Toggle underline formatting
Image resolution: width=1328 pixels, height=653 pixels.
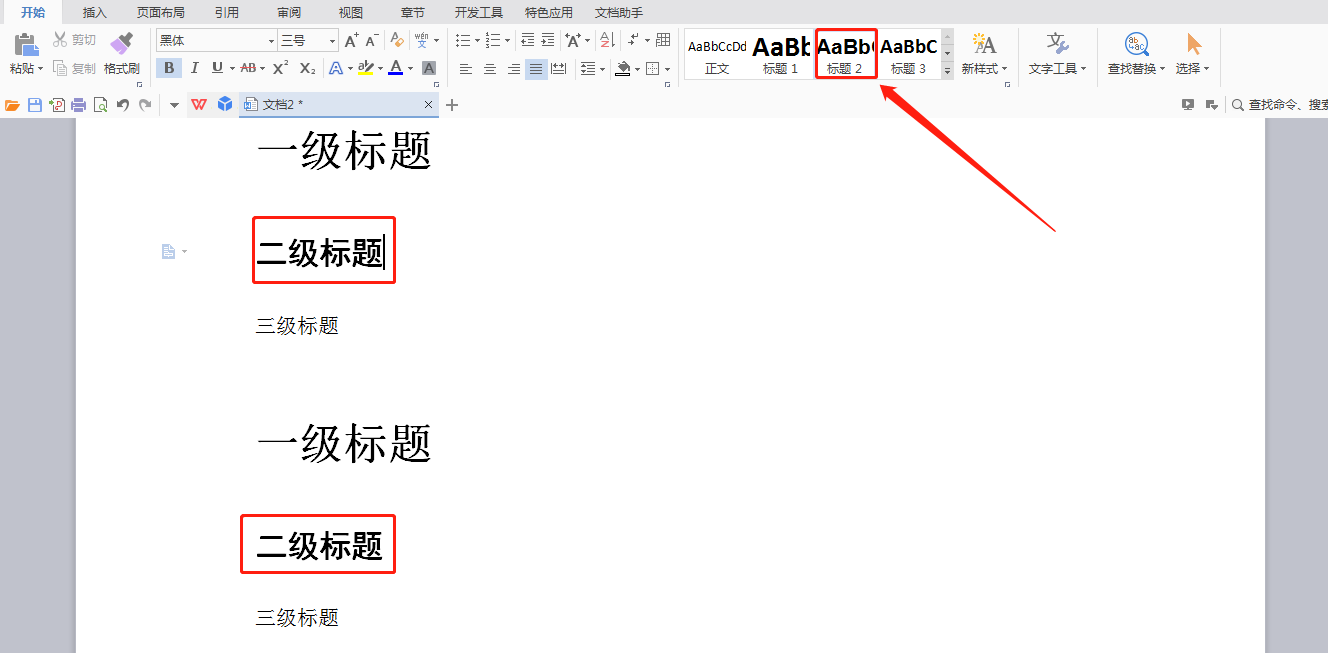click(x=217, y=68)
